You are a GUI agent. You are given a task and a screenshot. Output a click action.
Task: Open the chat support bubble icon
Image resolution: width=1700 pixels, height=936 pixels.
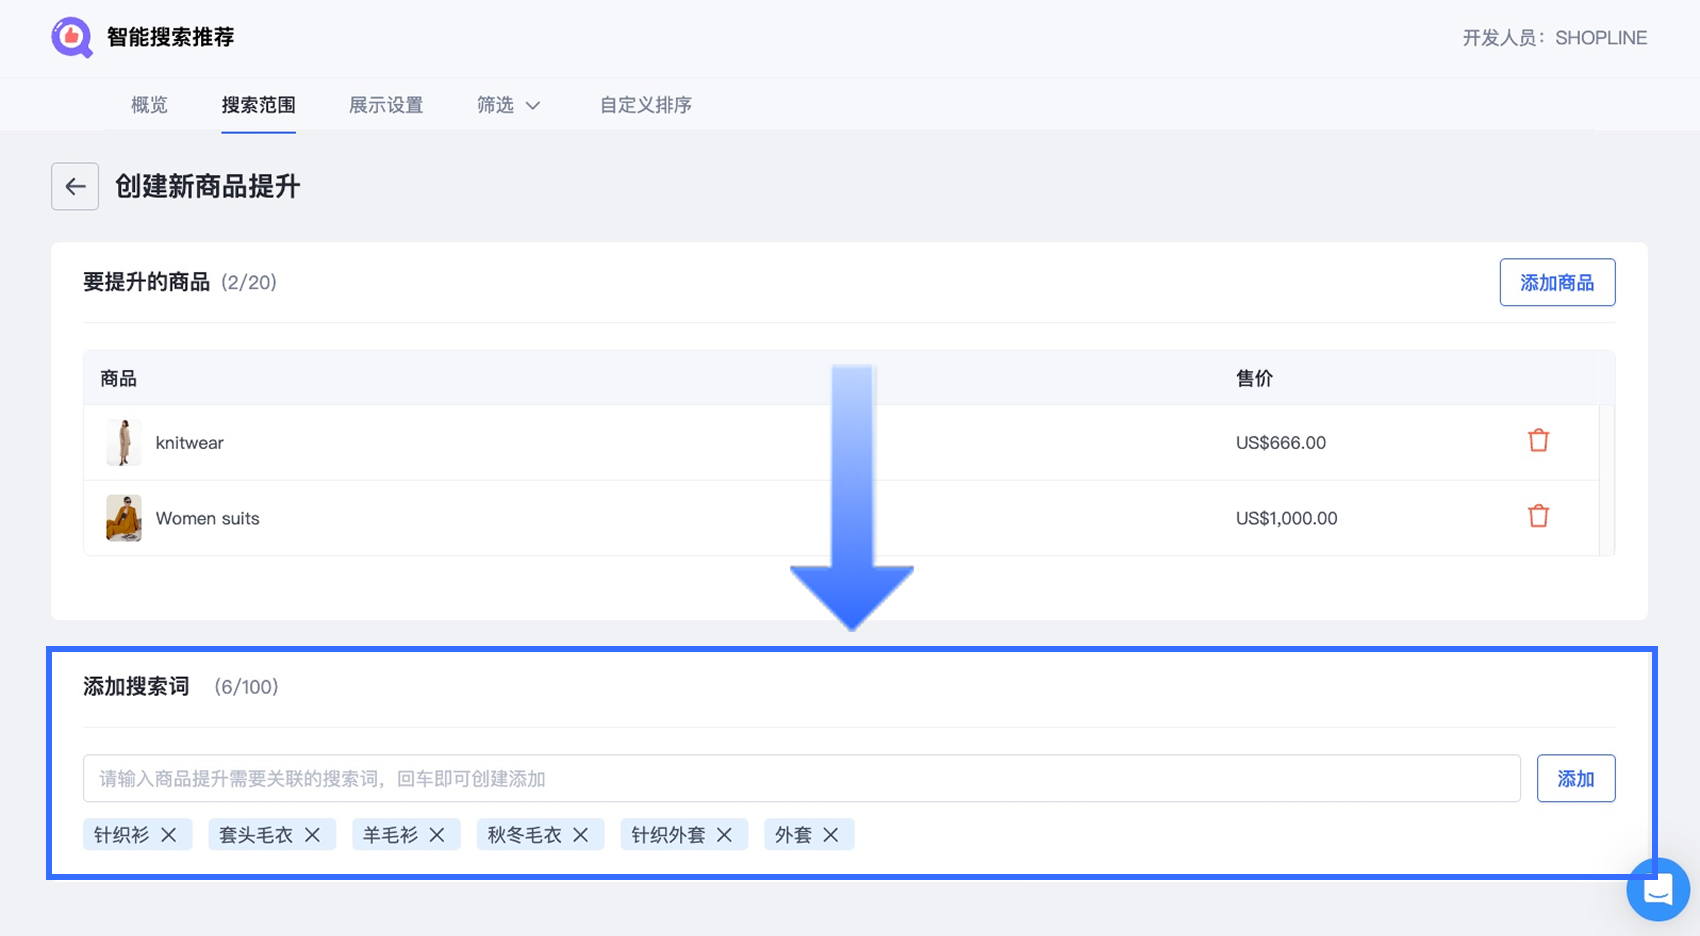[1658, 889]
